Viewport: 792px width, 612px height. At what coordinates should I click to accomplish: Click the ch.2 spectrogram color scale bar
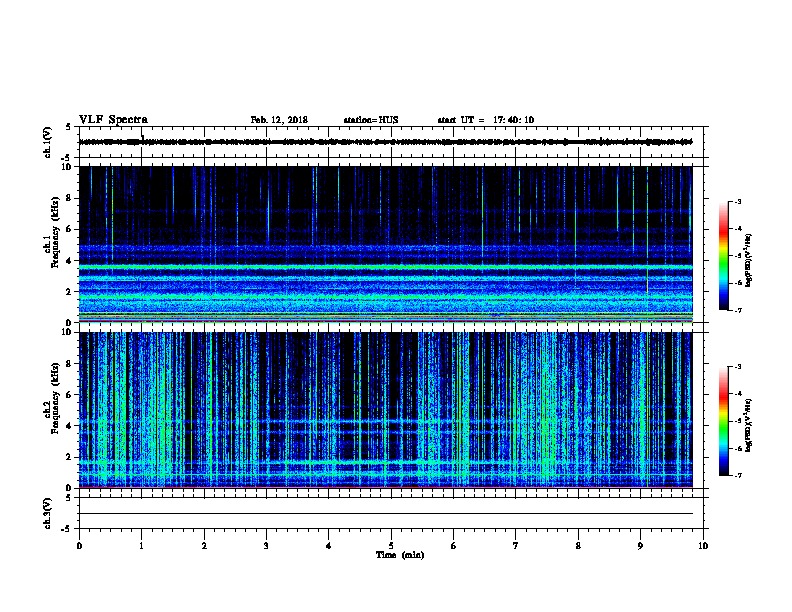tap(724, 421)
